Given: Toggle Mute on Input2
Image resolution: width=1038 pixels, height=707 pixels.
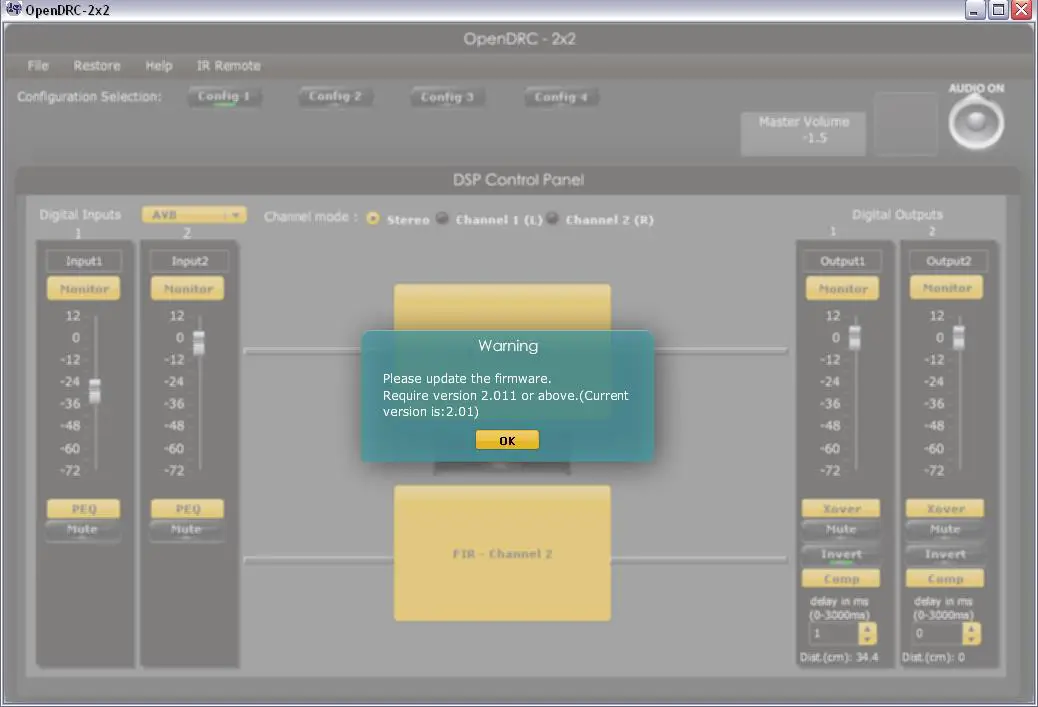Looking at the screenshot, I should [x=187, y=531].
